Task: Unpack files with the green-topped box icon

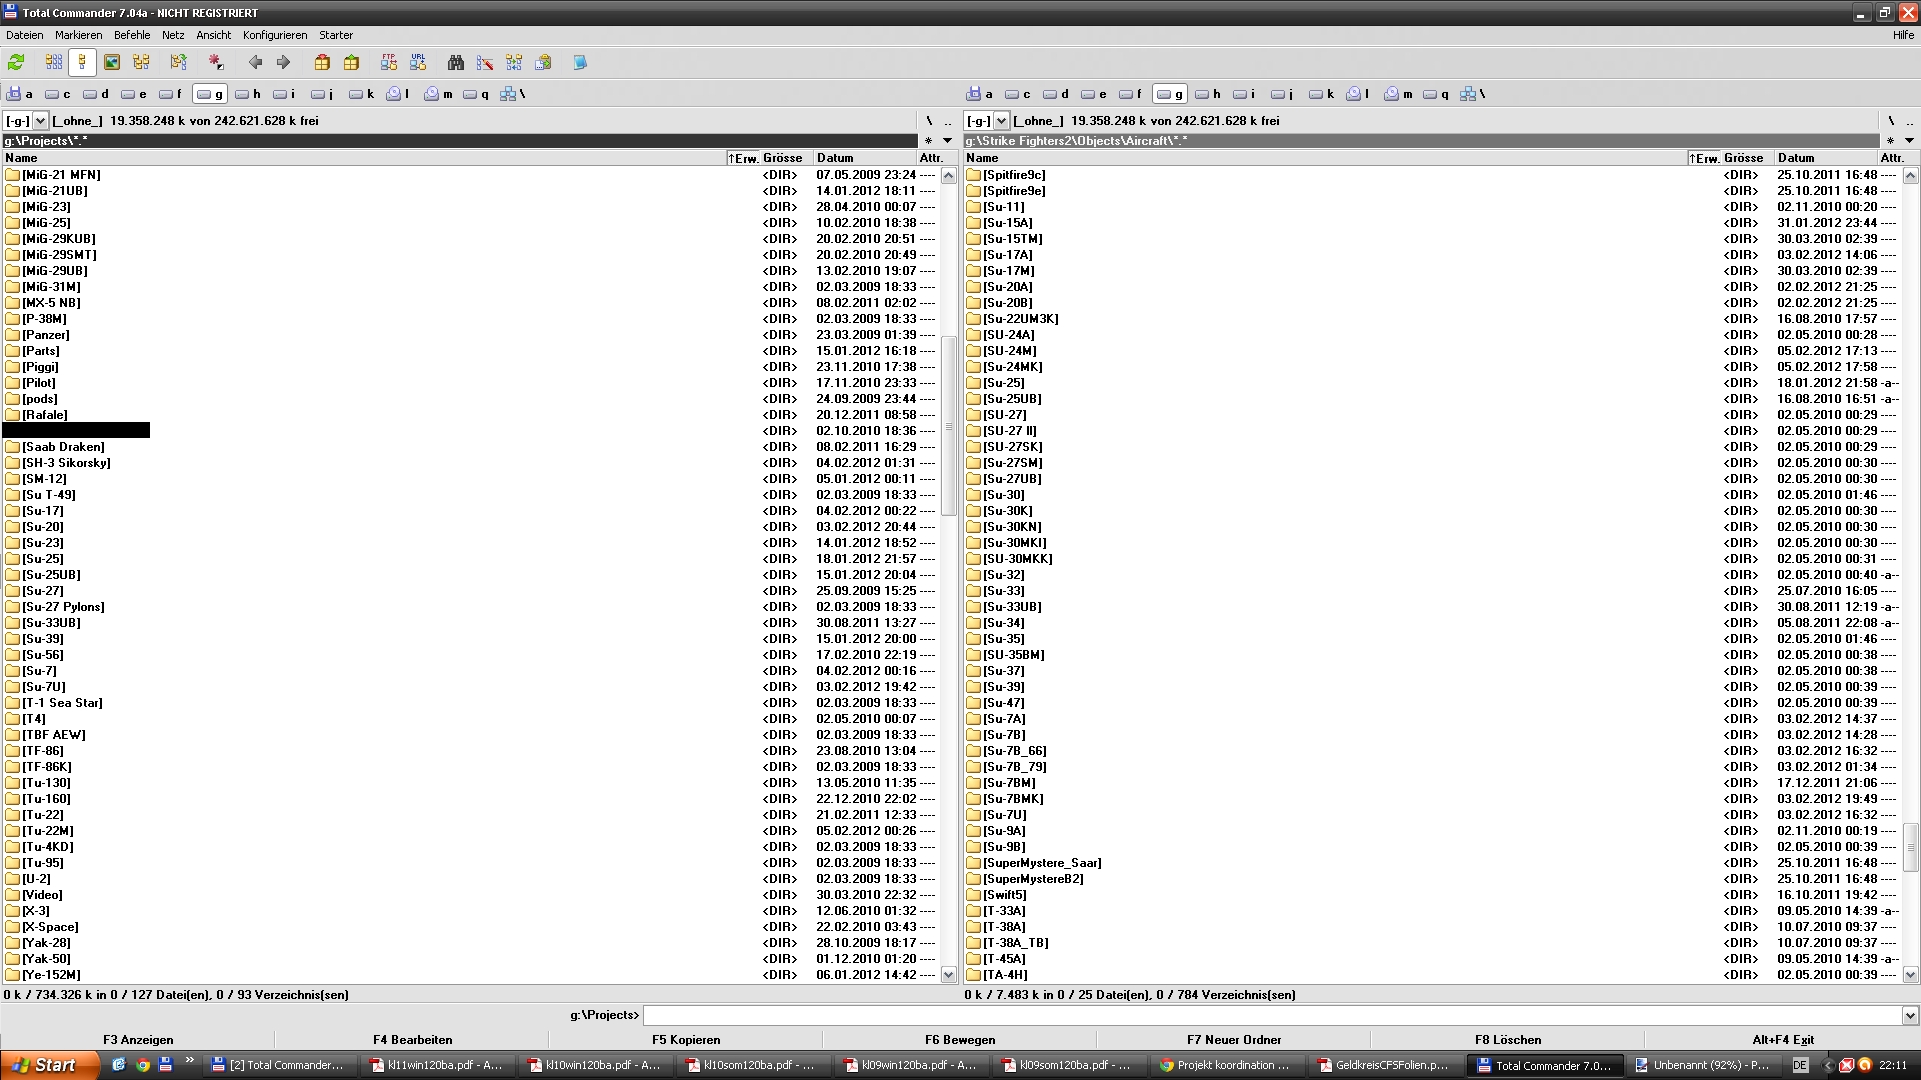Action: click(x=351, y=63)
